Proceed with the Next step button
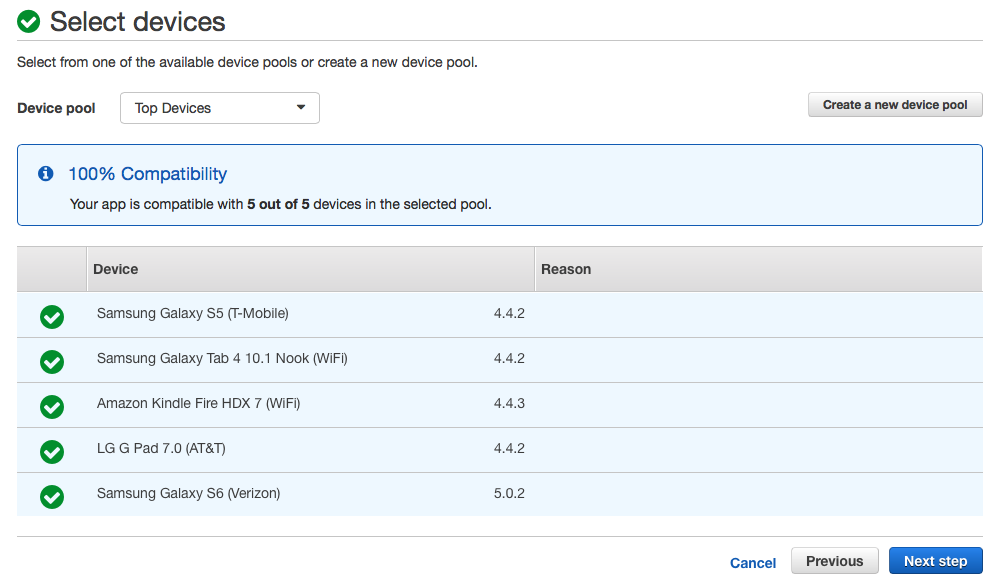Viewport: 990px width, 583px height. tap(935, 561)
